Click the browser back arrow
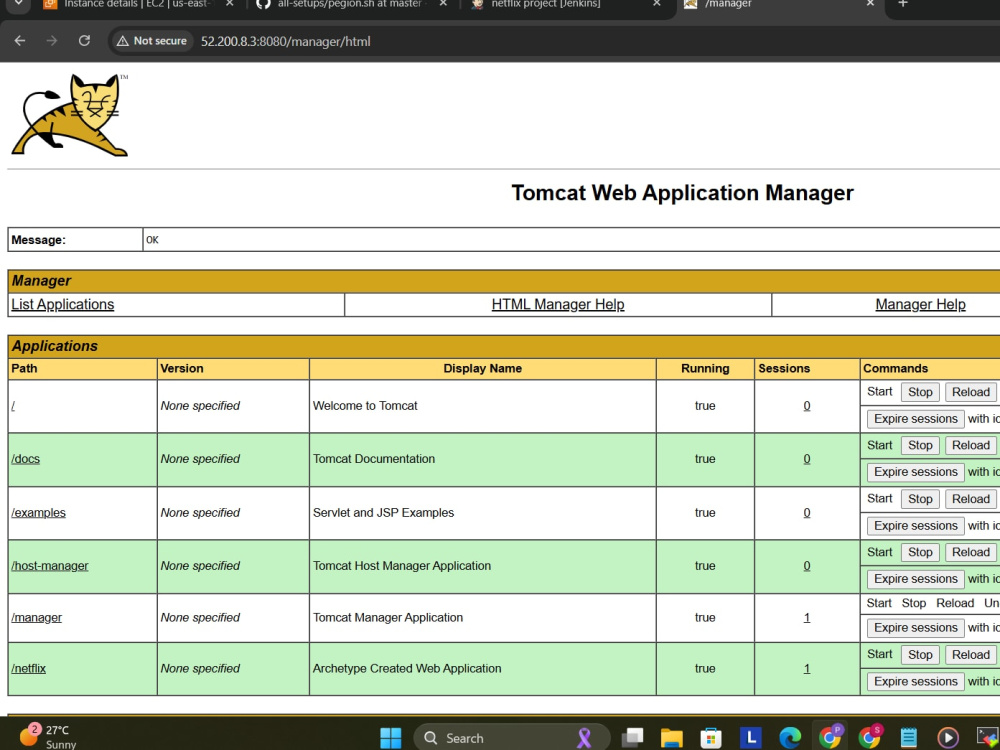The height and width of the screenshot is (750, 1000). click(20, 41)
